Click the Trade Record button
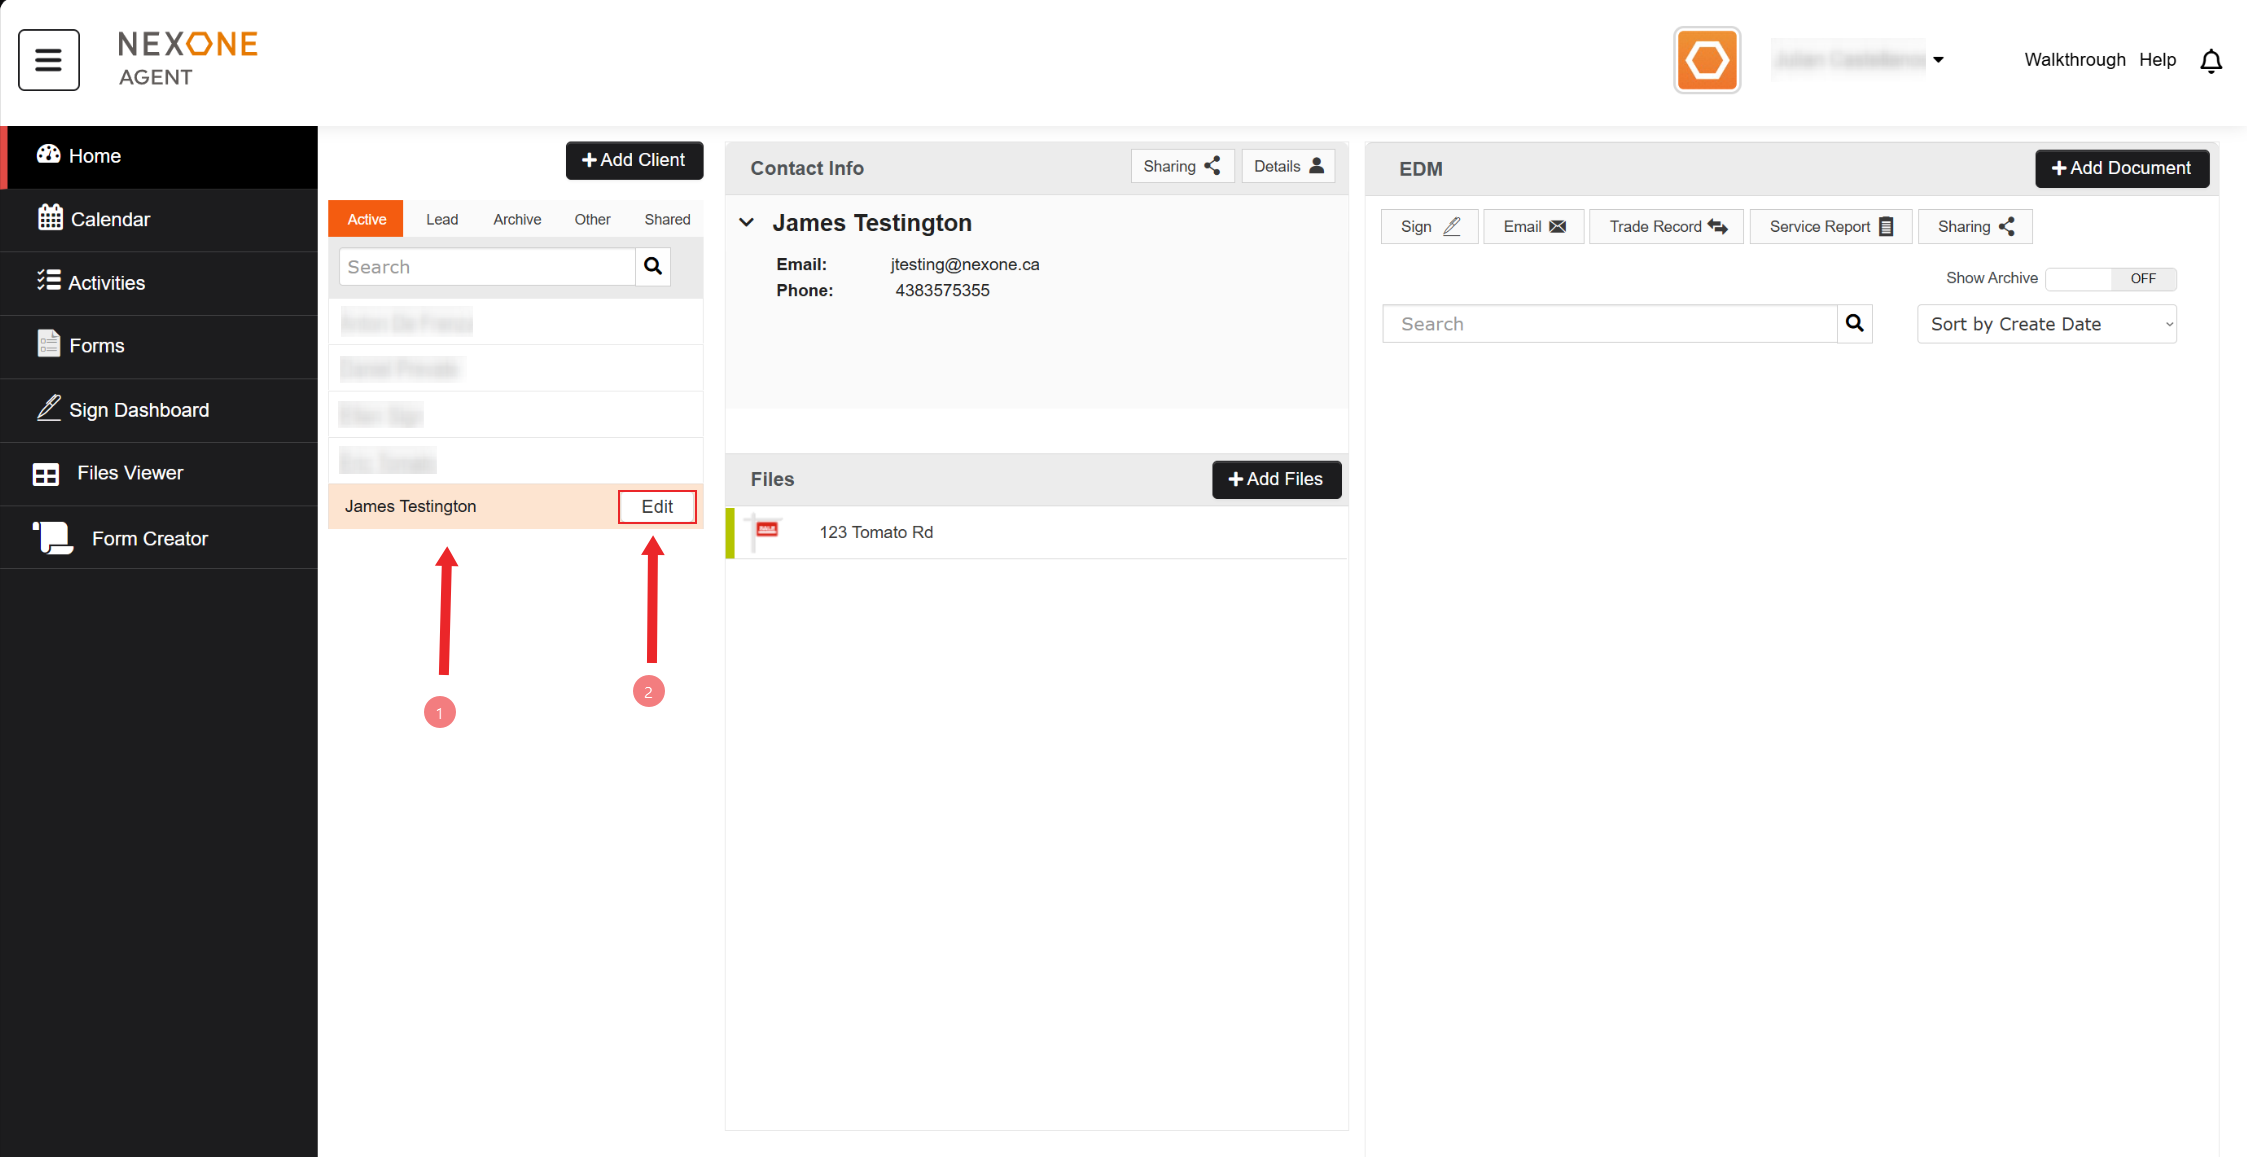 (1666, 226)
